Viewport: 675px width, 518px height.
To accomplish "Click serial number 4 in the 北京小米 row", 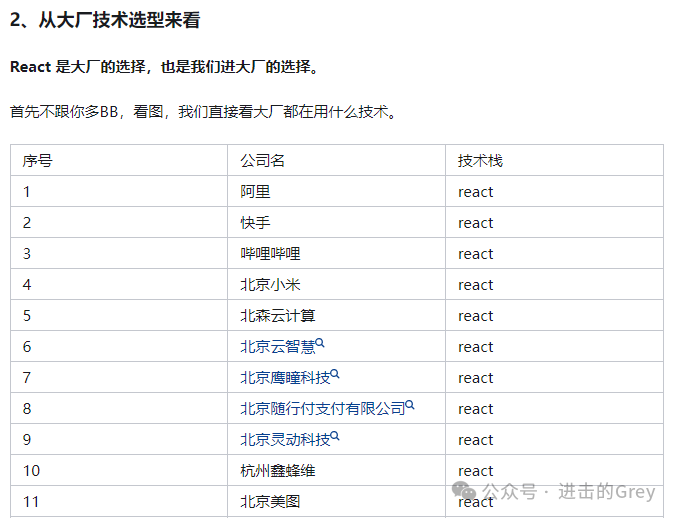I will [x=27, y=285].
